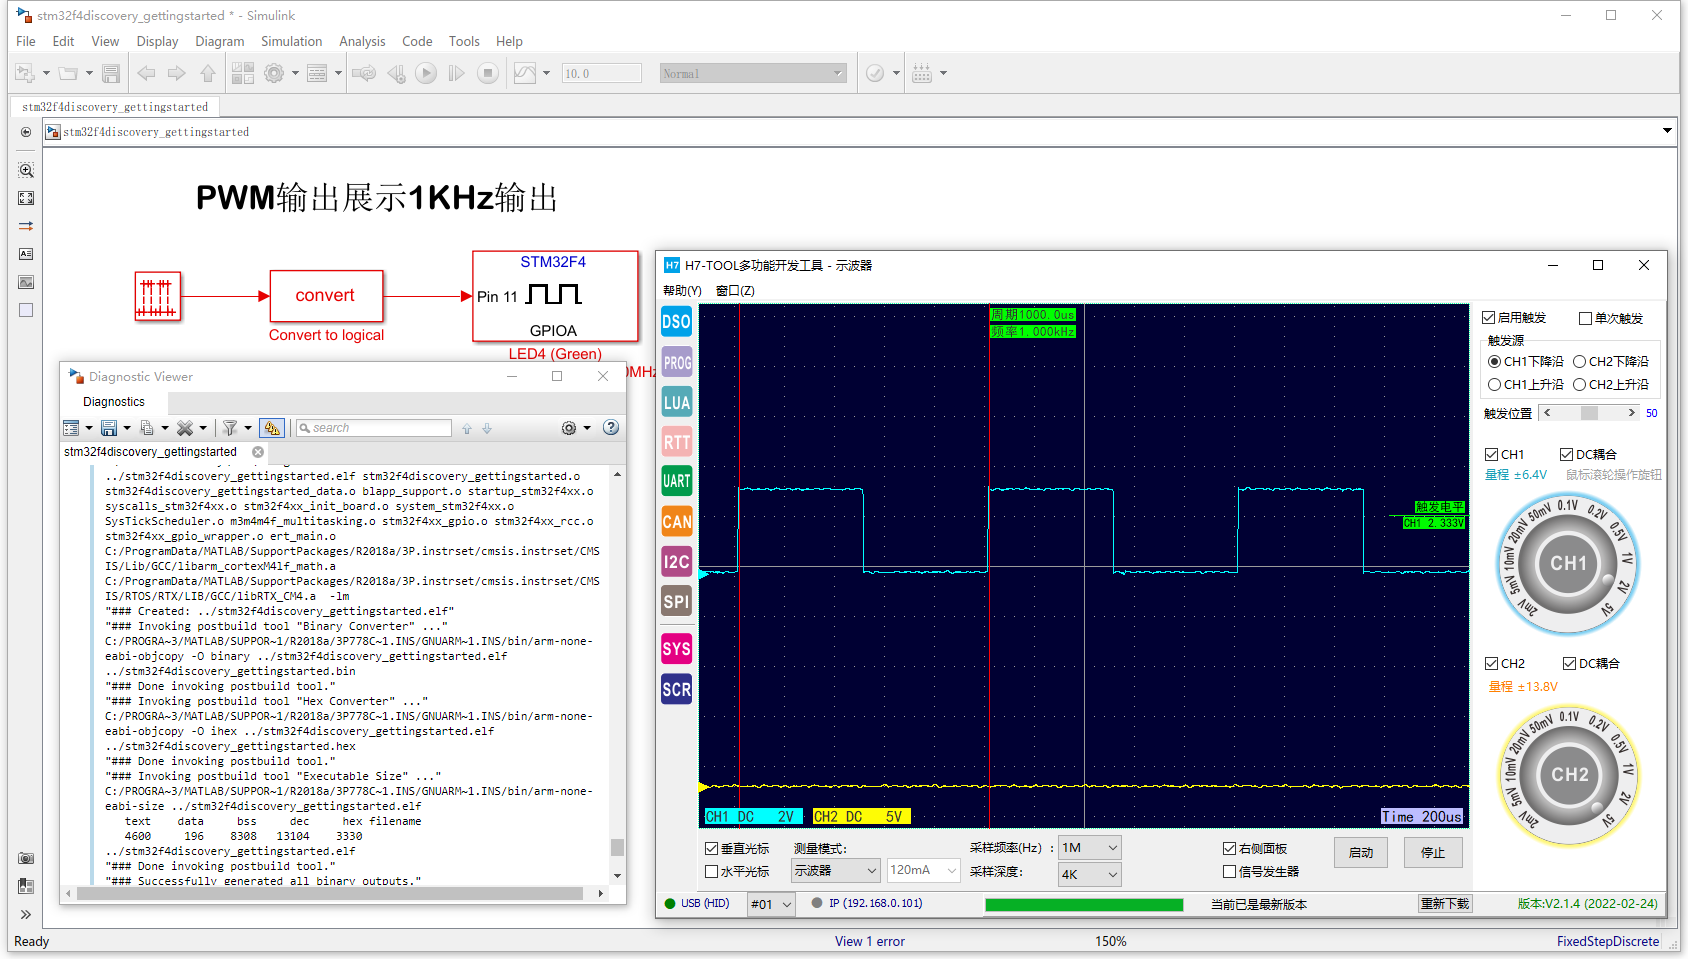Open the RTT viewer tool
The width and height of the screenshot is (1688, 959).
point(677,442)
